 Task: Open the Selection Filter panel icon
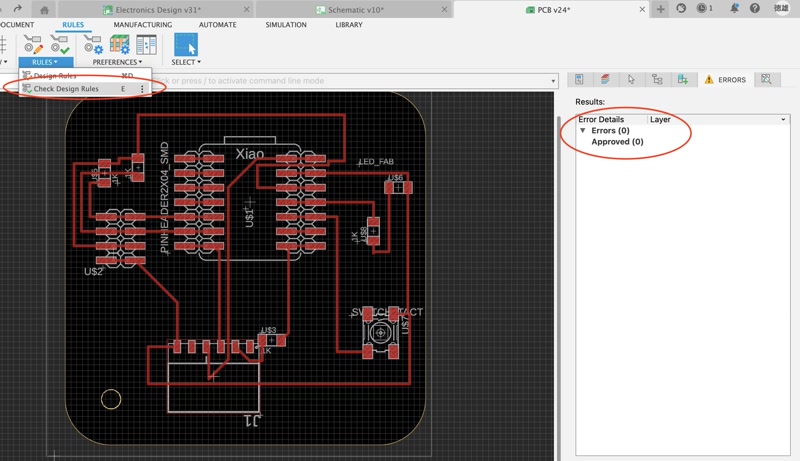[x=631, y=79]
